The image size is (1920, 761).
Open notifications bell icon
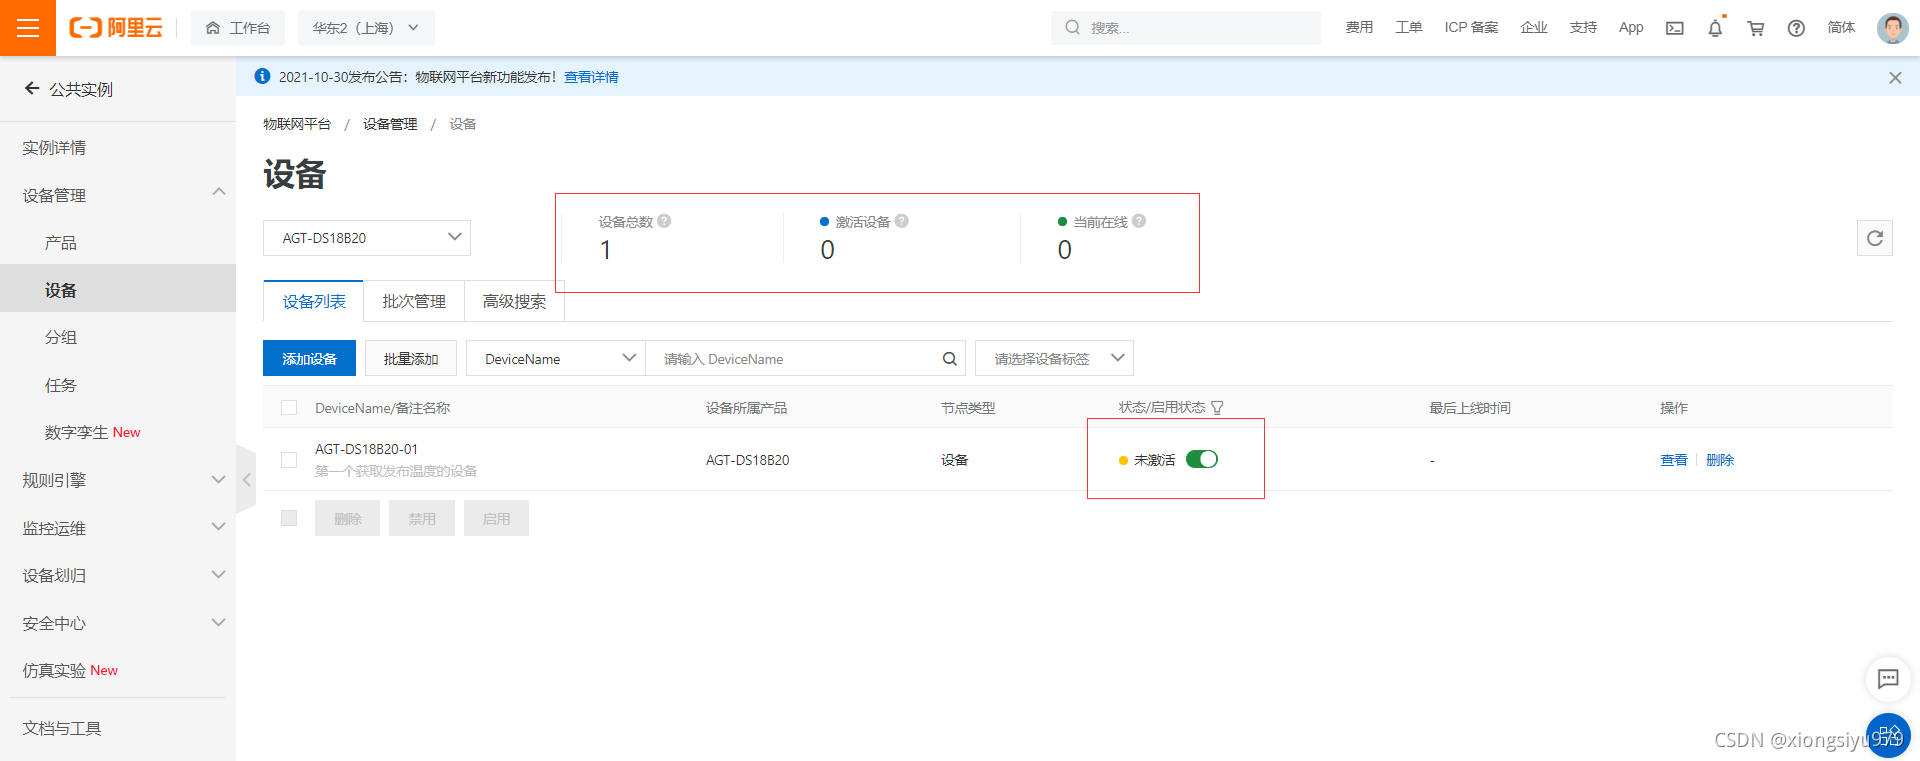1715,28
